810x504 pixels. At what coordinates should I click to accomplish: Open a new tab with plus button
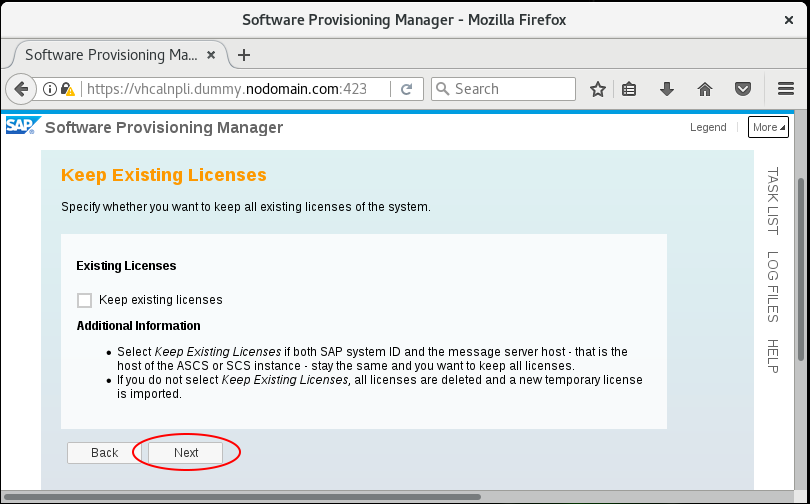pyautogui.click(x=244, y=55)
